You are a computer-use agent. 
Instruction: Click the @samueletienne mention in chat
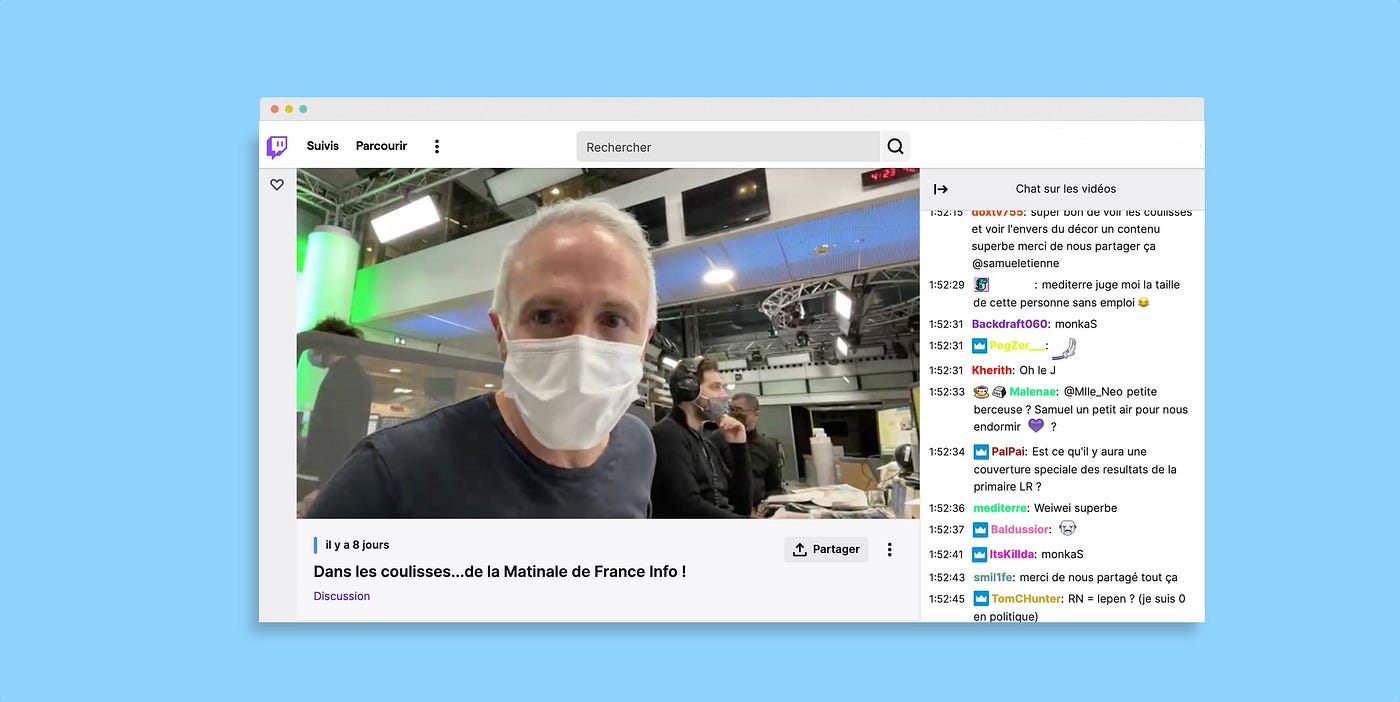pyautogui.click(x=1016, y=263)
